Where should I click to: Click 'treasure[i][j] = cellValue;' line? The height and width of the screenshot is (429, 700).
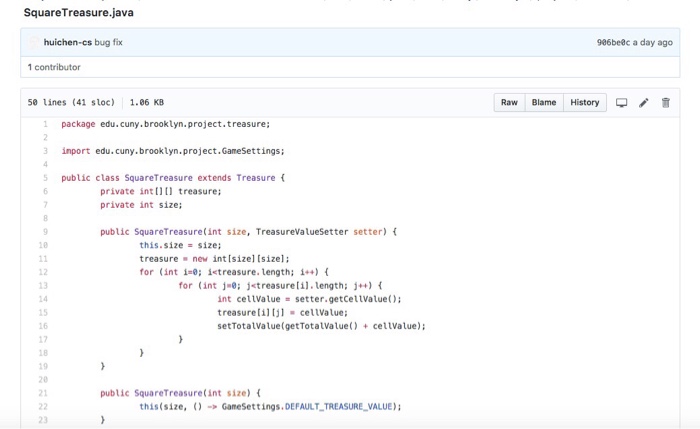pyautogui.click(x=283, y=312)
